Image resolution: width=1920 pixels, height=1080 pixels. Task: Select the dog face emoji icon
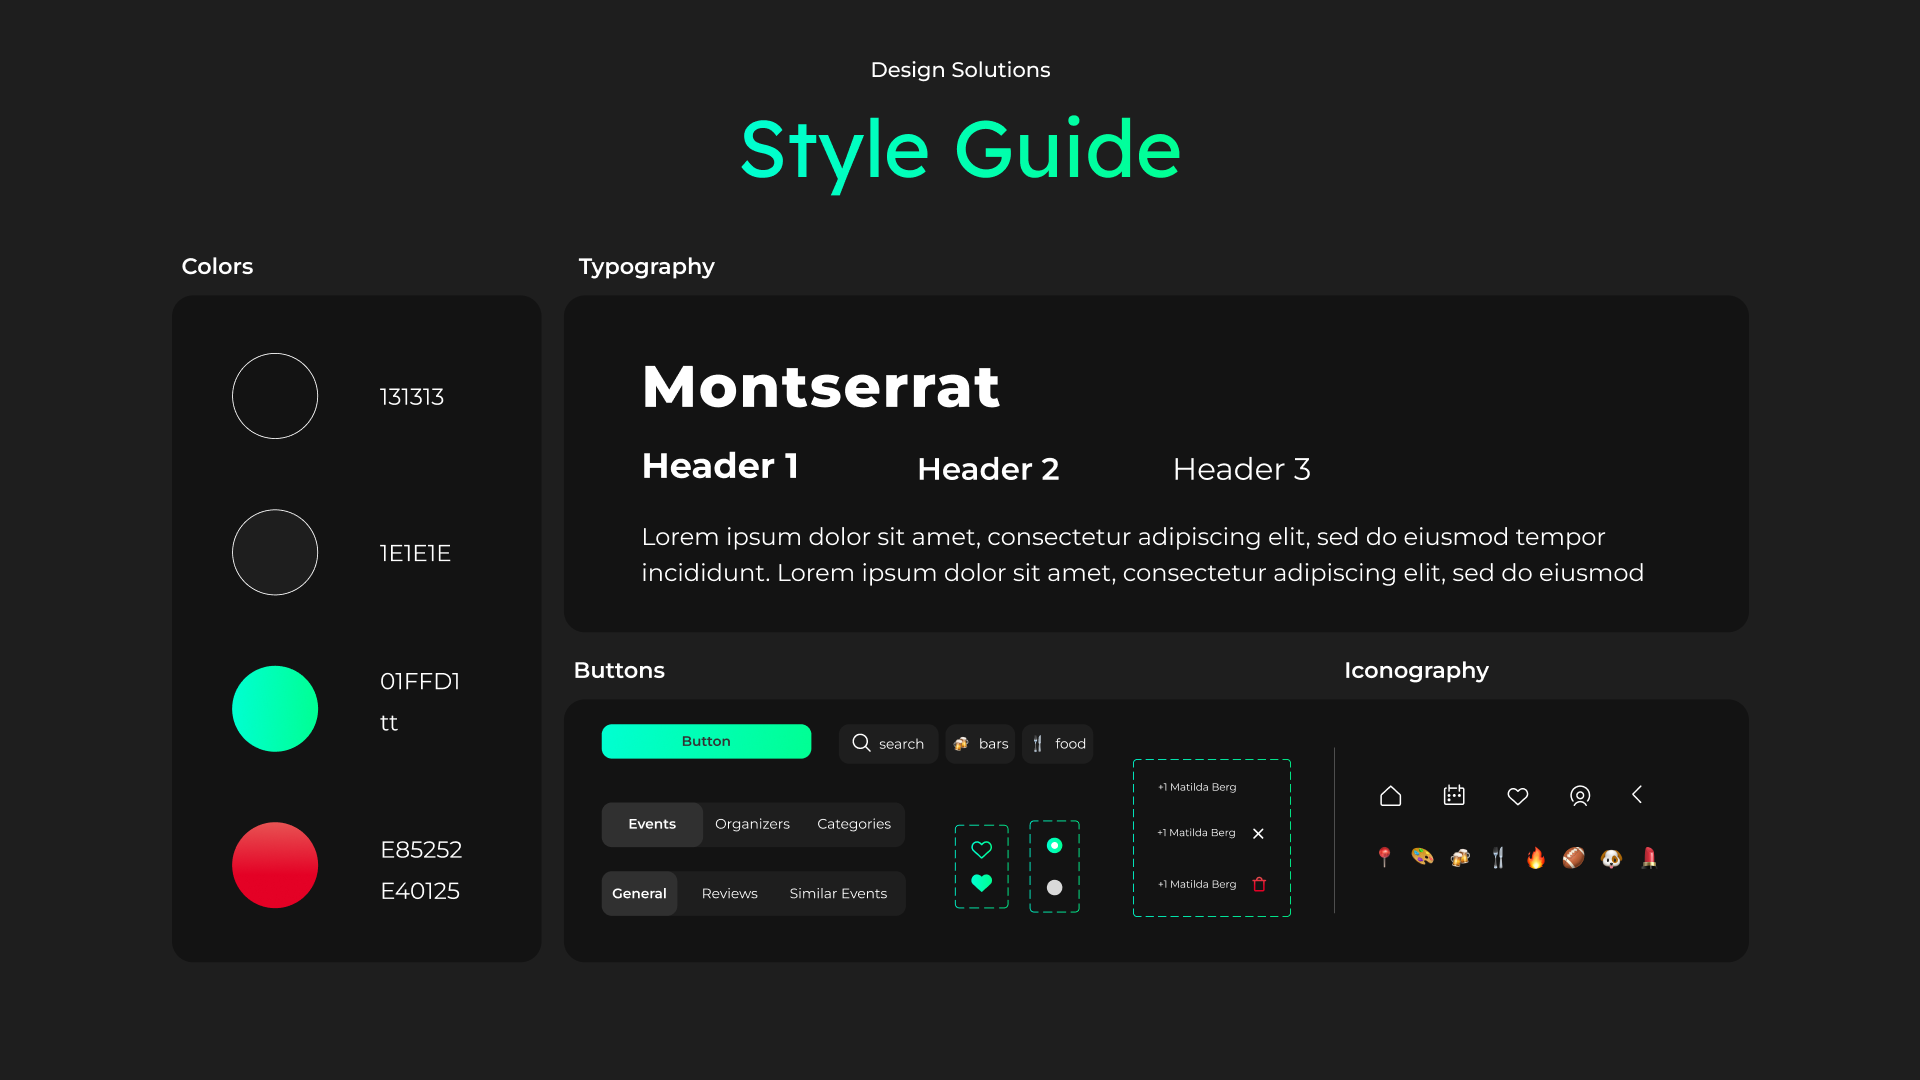(x=1611, y=858)
